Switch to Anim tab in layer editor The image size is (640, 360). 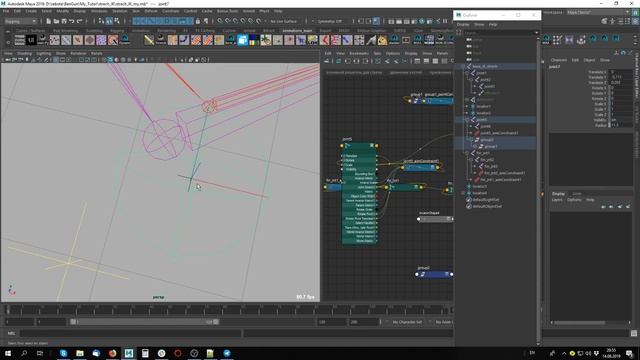click(576, 193)
